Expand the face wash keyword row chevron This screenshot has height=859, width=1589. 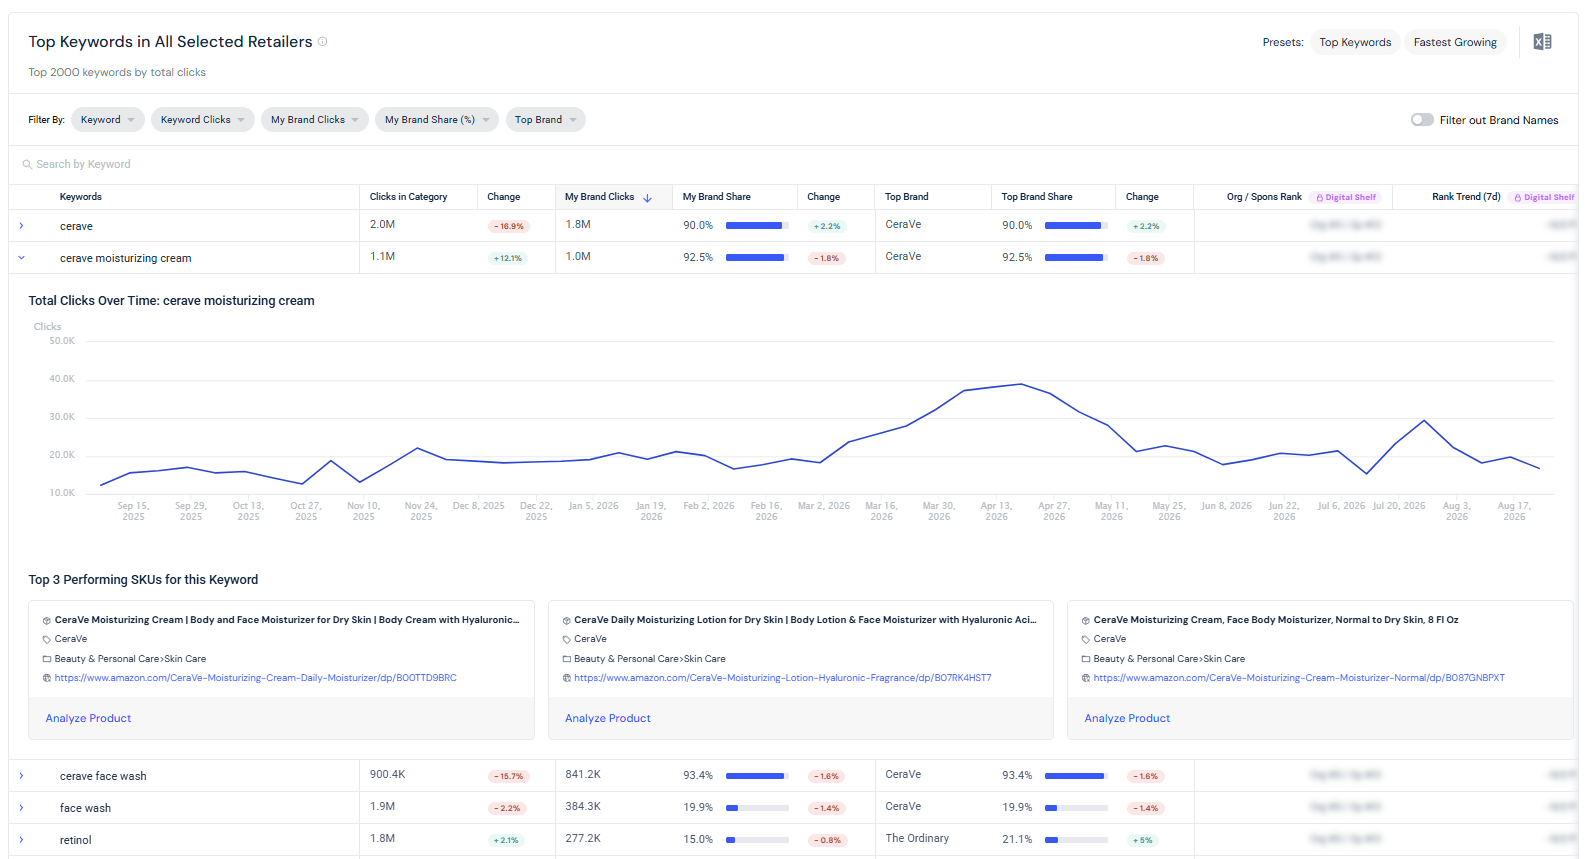(x=21, y=808)
